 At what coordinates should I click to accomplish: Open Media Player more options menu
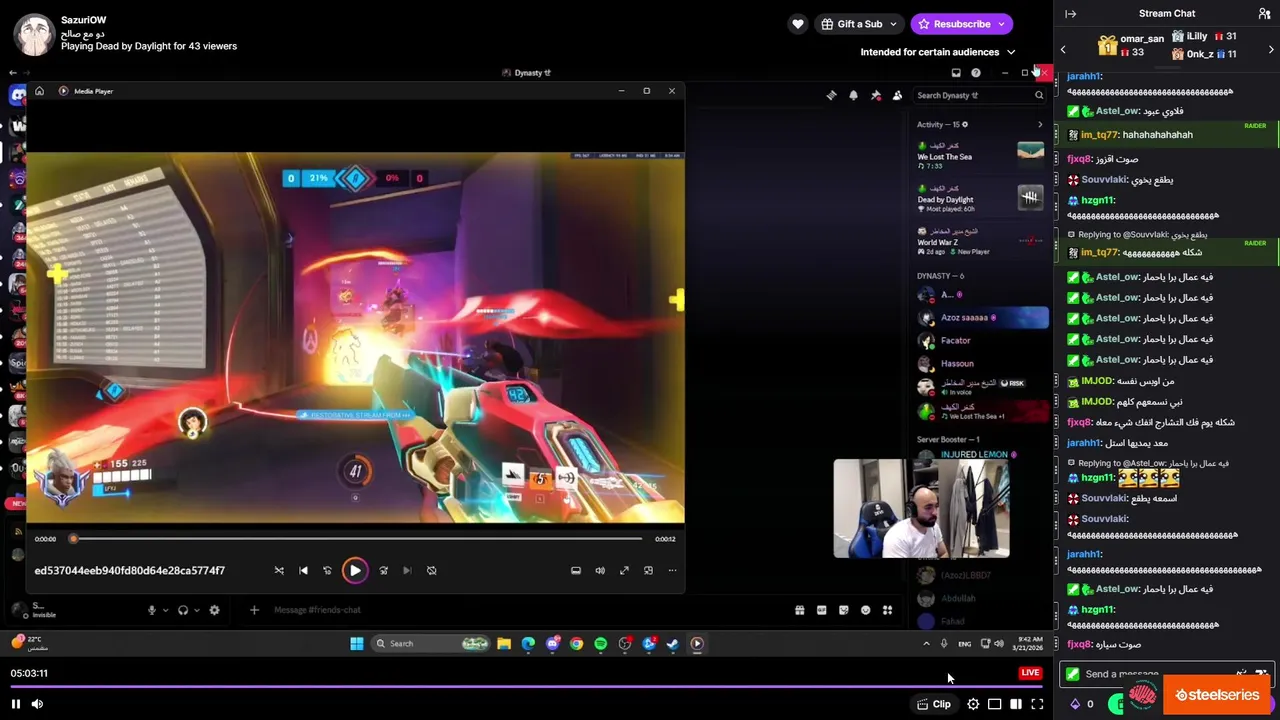672,571
